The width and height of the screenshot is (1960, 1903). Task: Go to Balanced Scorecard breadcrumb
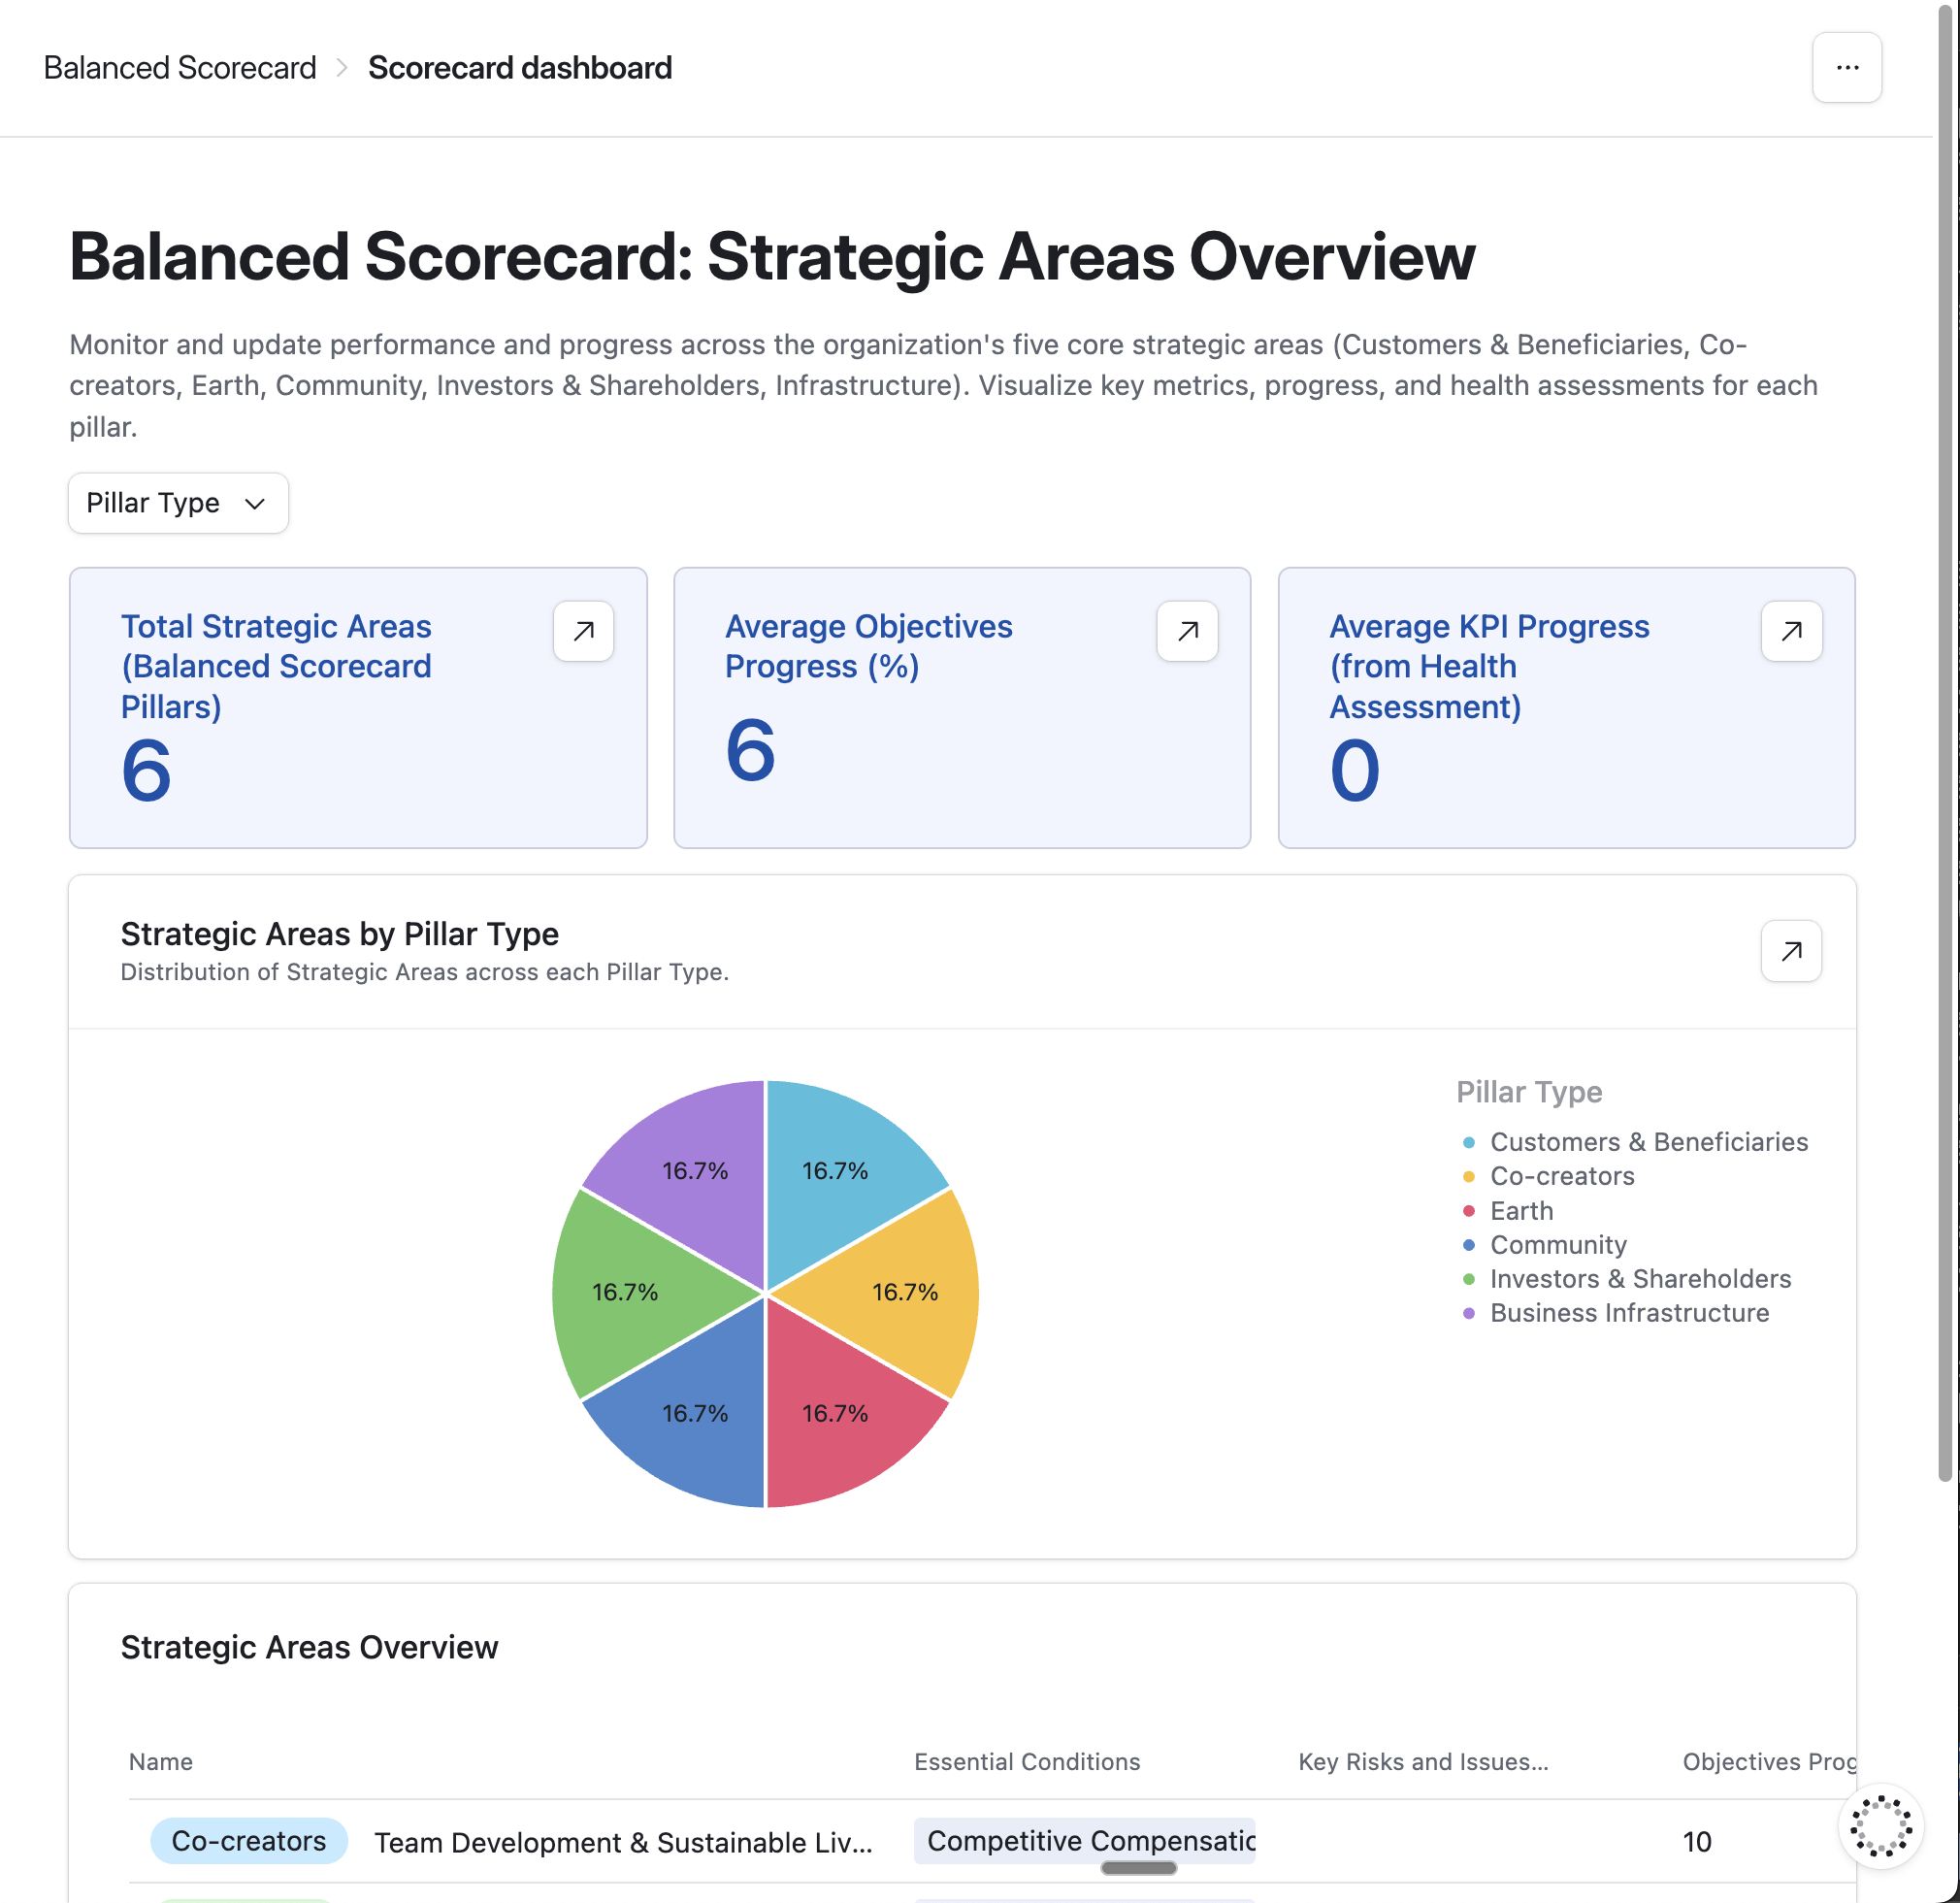(x=180, y=67)
